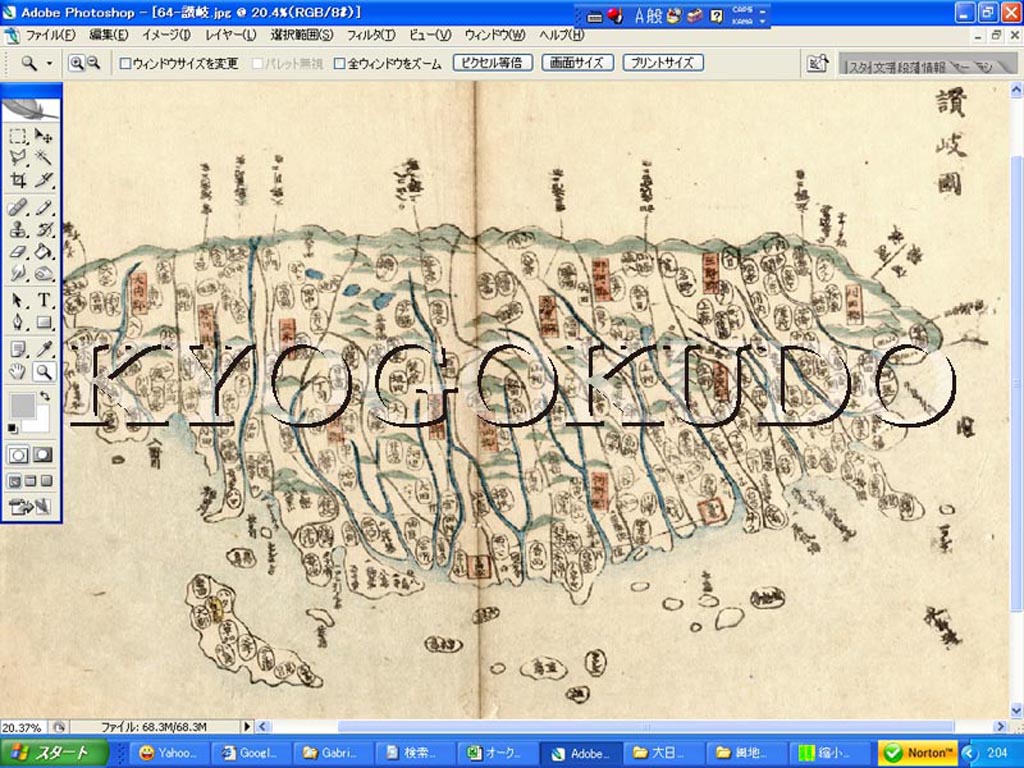Select the Magic Wand tool
The image size is (1024, 768).
pos(43,157)
